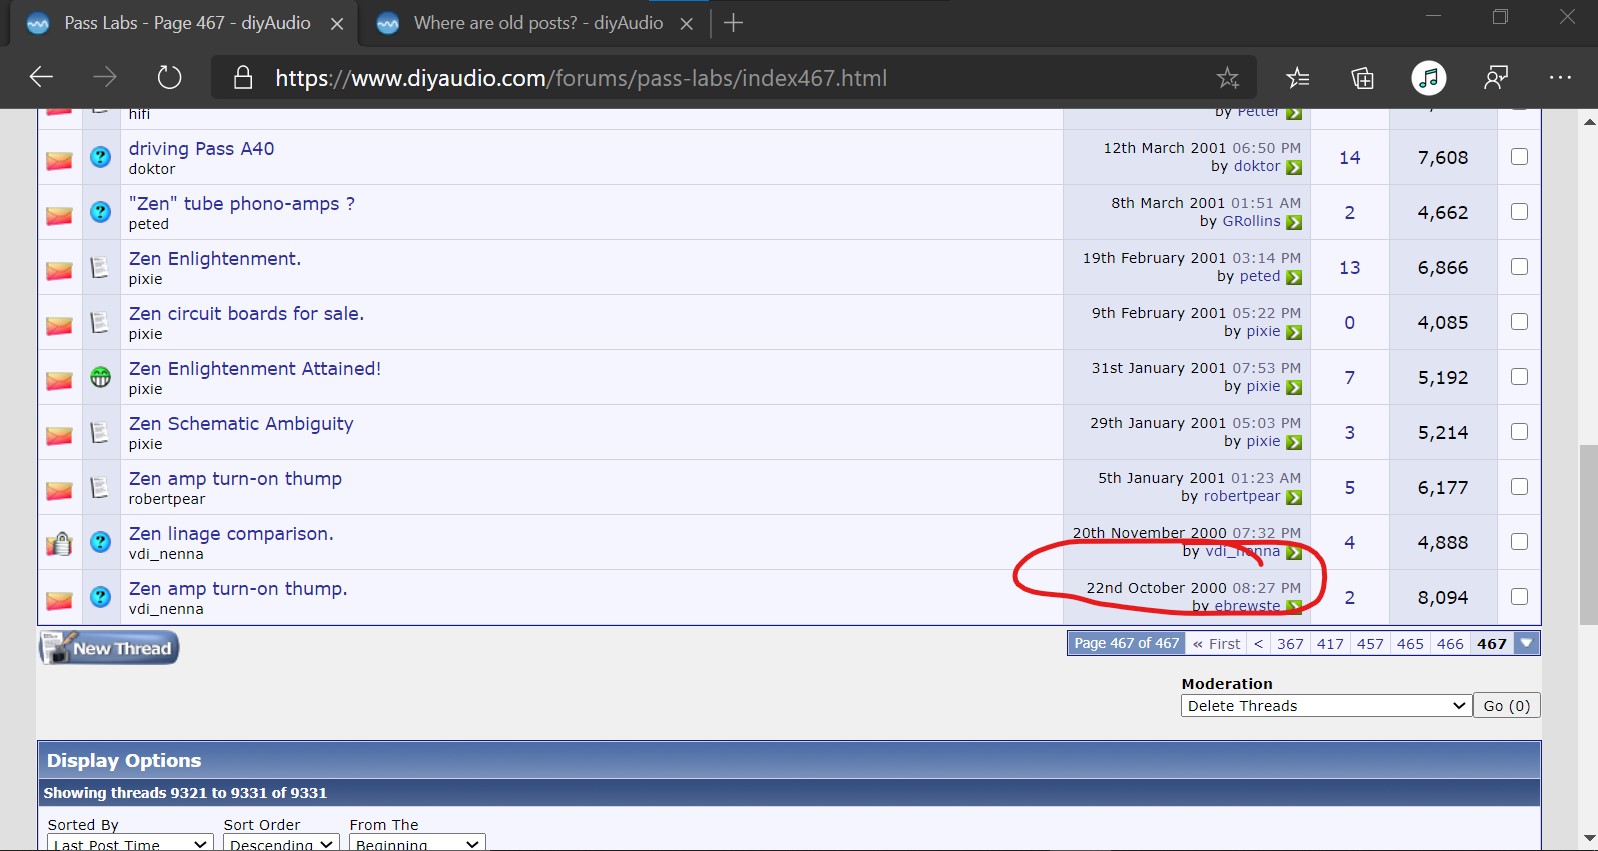Click post icon for Zen Enlightenment thread
Screen dimensions: 1598x851
point(99,267)
